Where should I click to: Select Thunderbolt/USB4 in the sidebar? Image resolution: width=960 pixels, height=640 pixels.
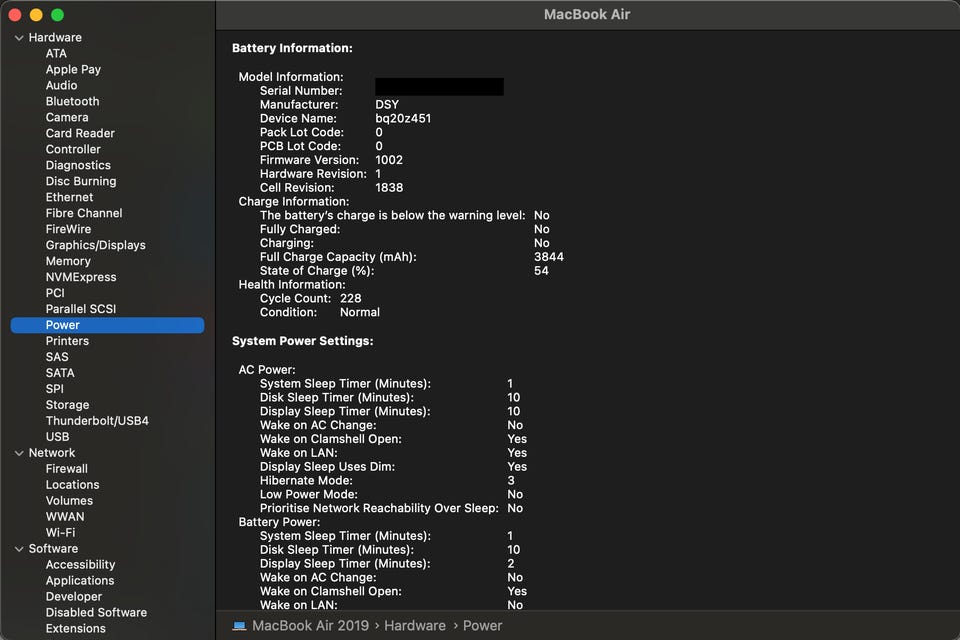[97, 421]
